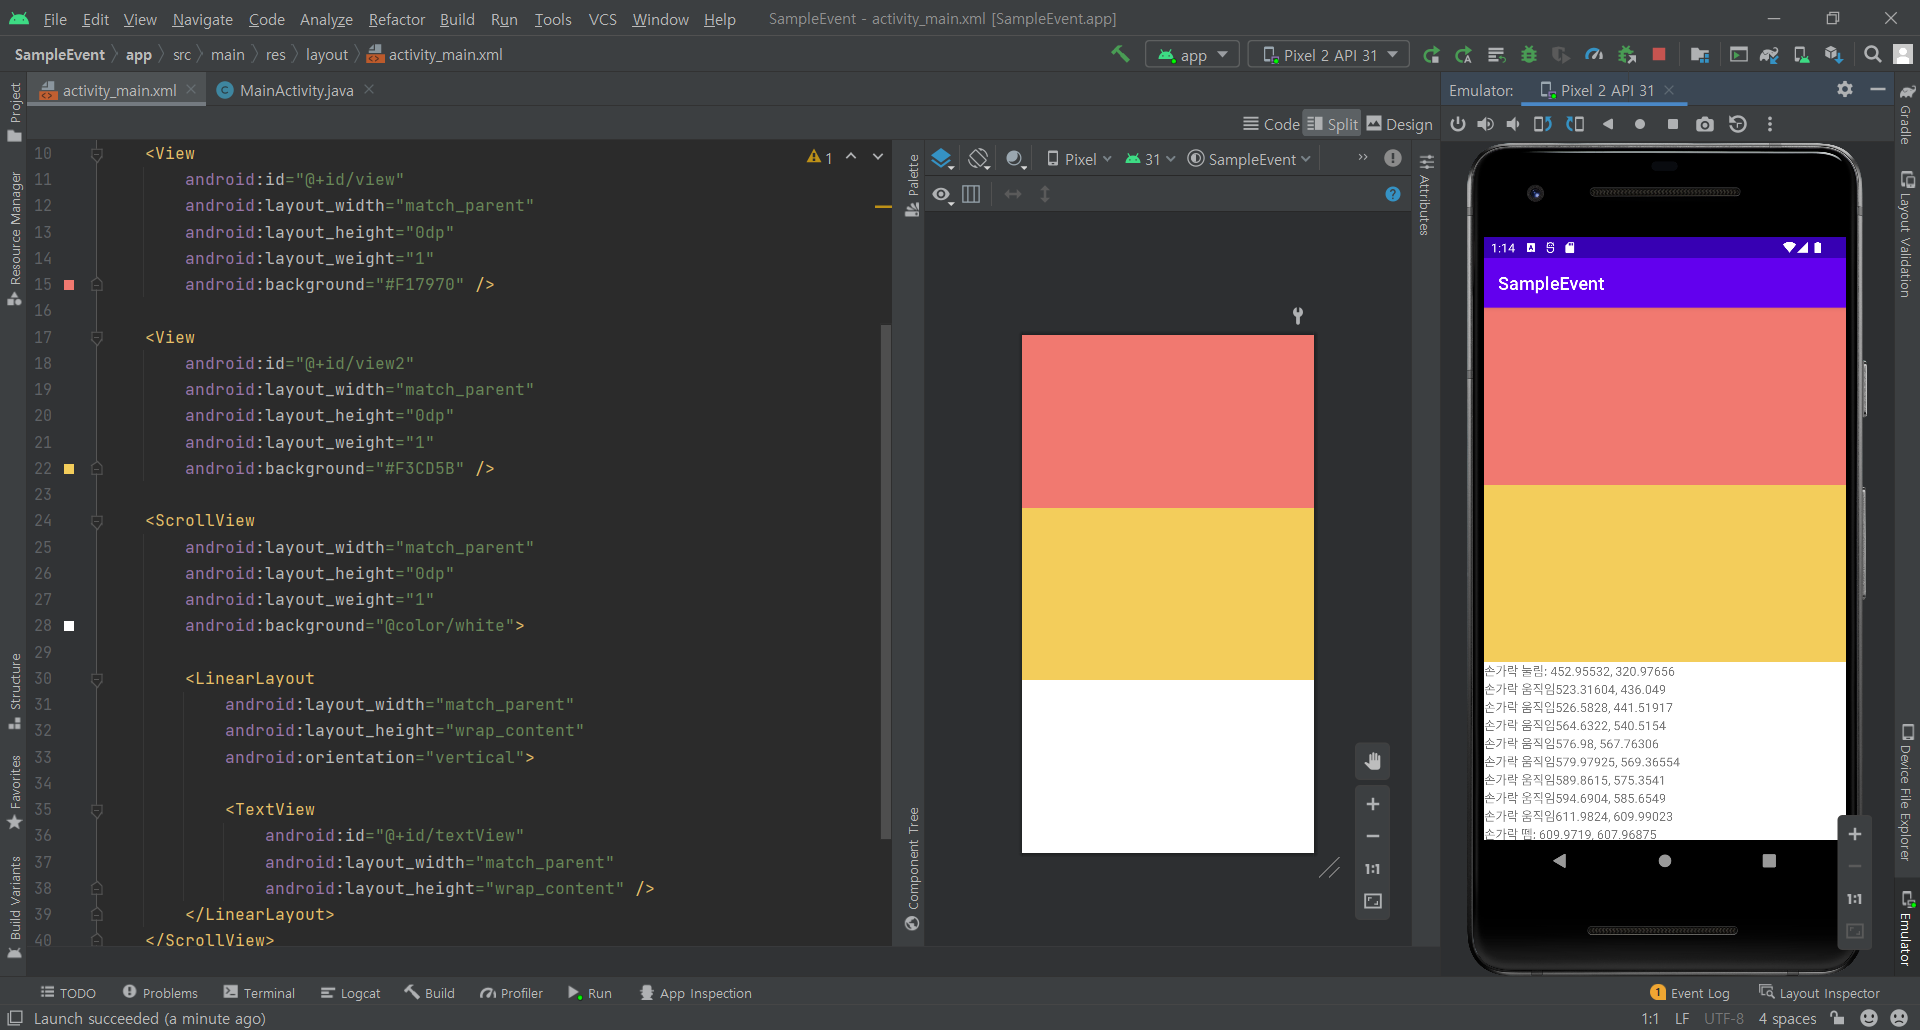This screenshot has width=1920, height=1030.
Task: Click the #F3CD5B color swatch in gutter
Action: [69, 468]
